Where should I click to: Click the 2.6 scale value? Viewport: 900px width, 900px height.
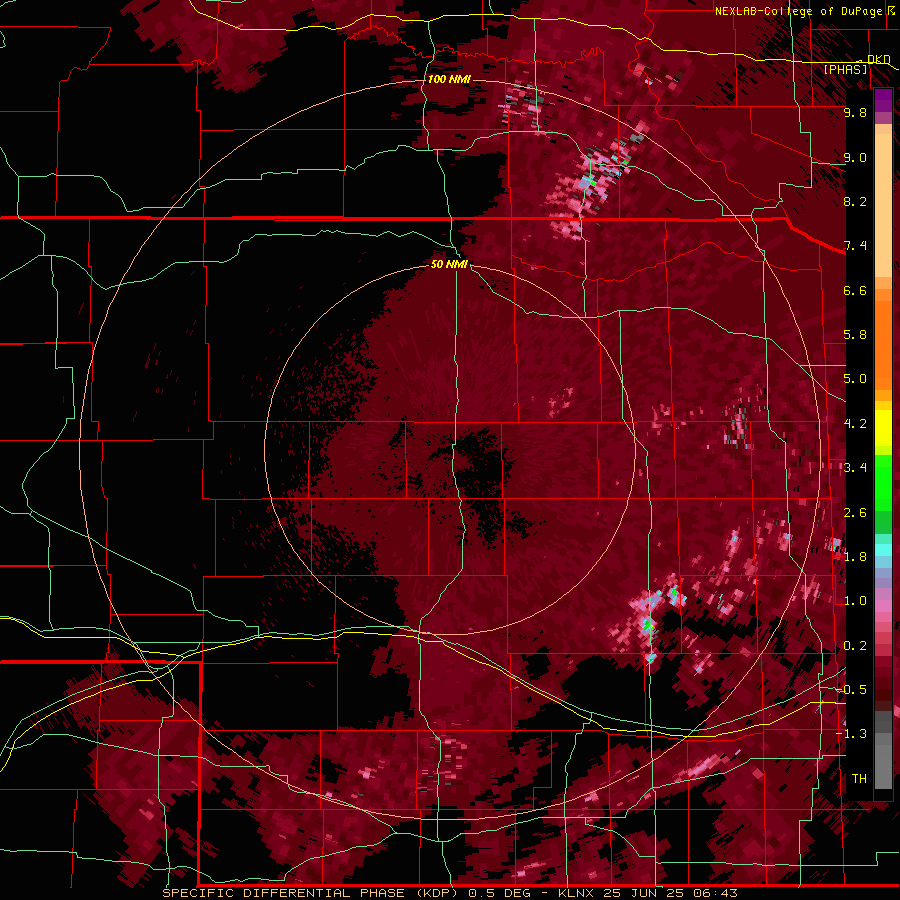click(855, 513)
